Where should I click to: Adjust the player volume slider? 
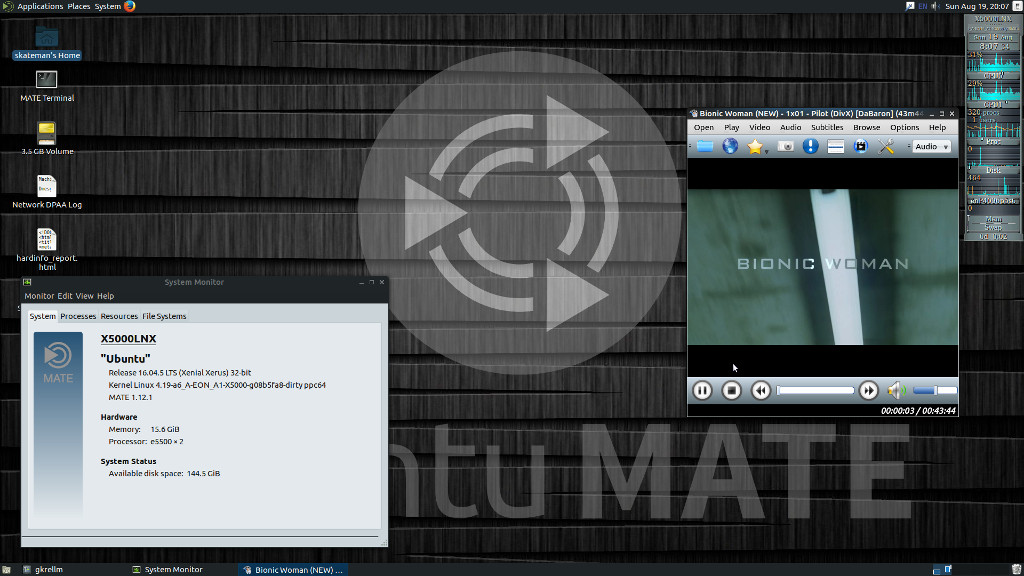(935, 391)
